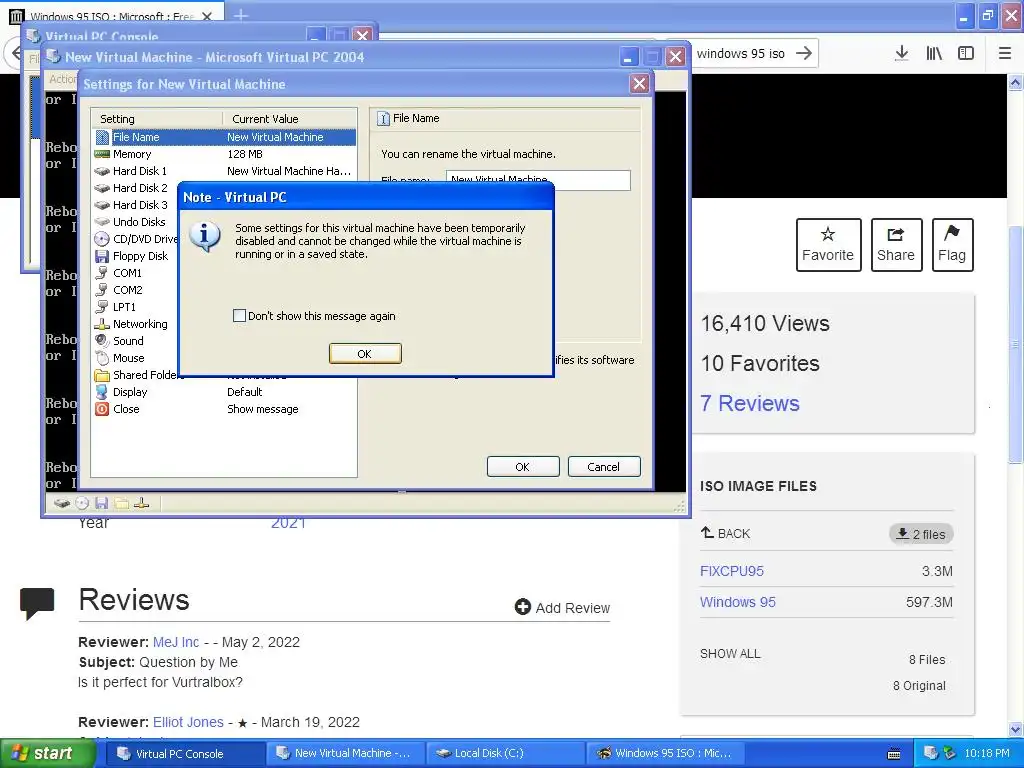Screen dimensions: 1024x768
Task: Open the browser library icon
Action: [935, 54]
